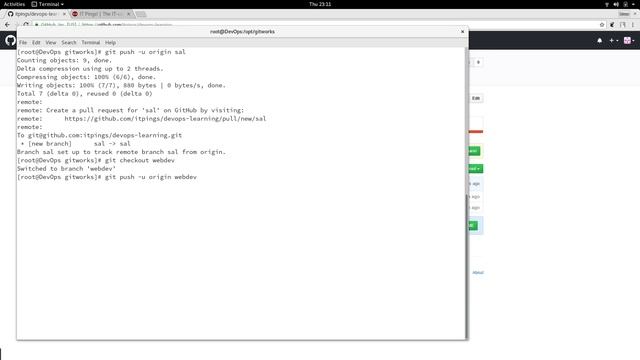The image size is (640, 360).
Task: Go to GitHub home via Octocat logo
Action: click(11, 40)
